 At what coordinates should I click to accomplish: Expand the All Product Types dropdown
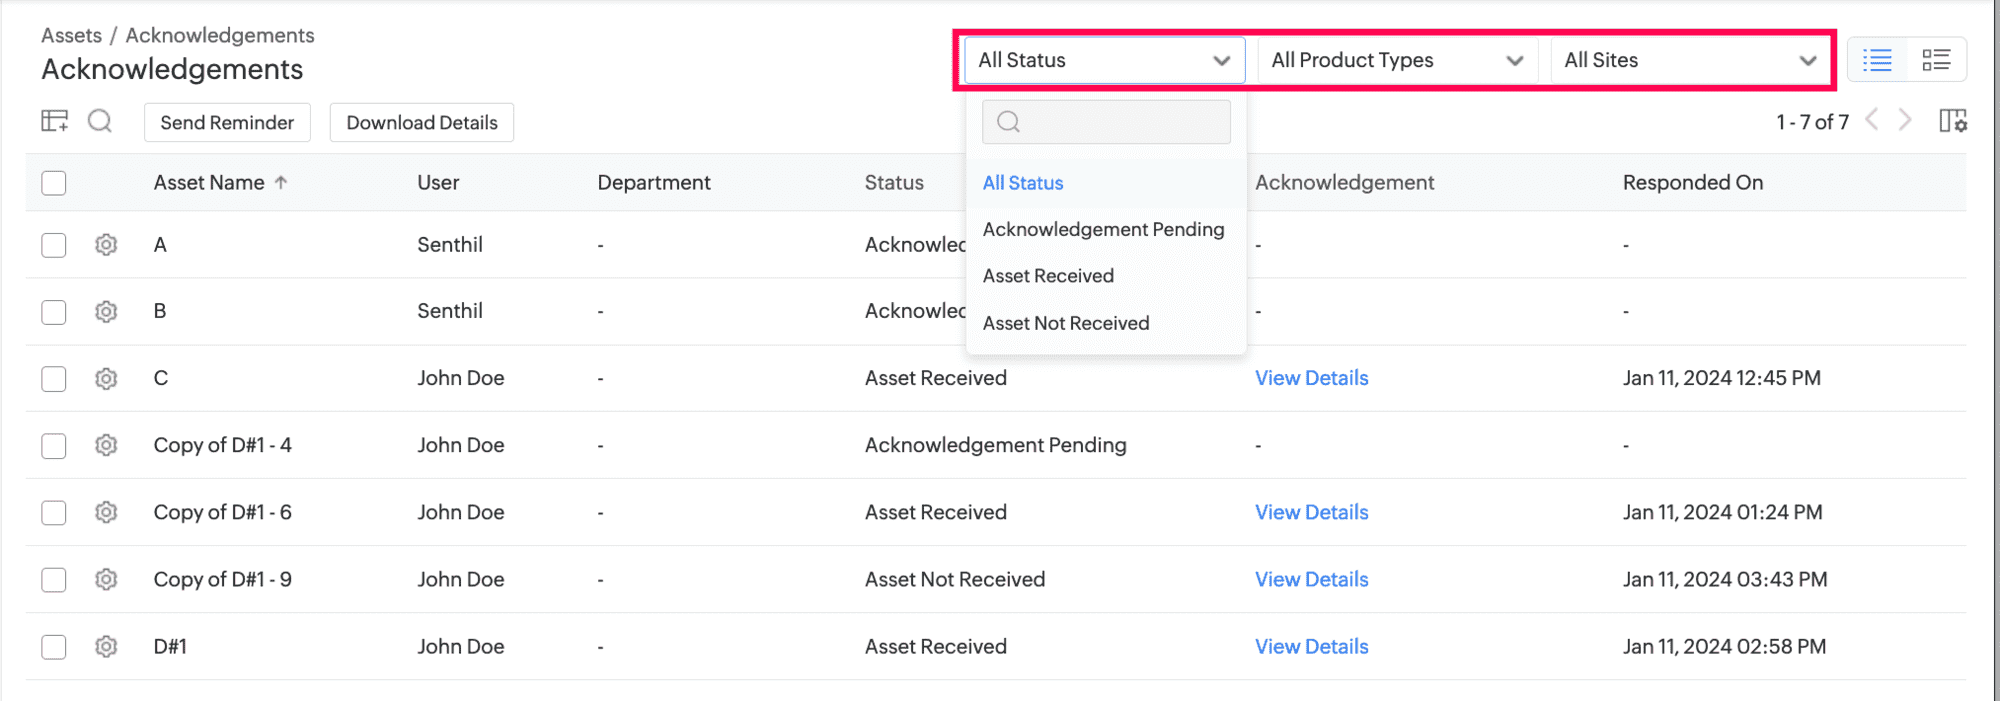(1397, 60)
